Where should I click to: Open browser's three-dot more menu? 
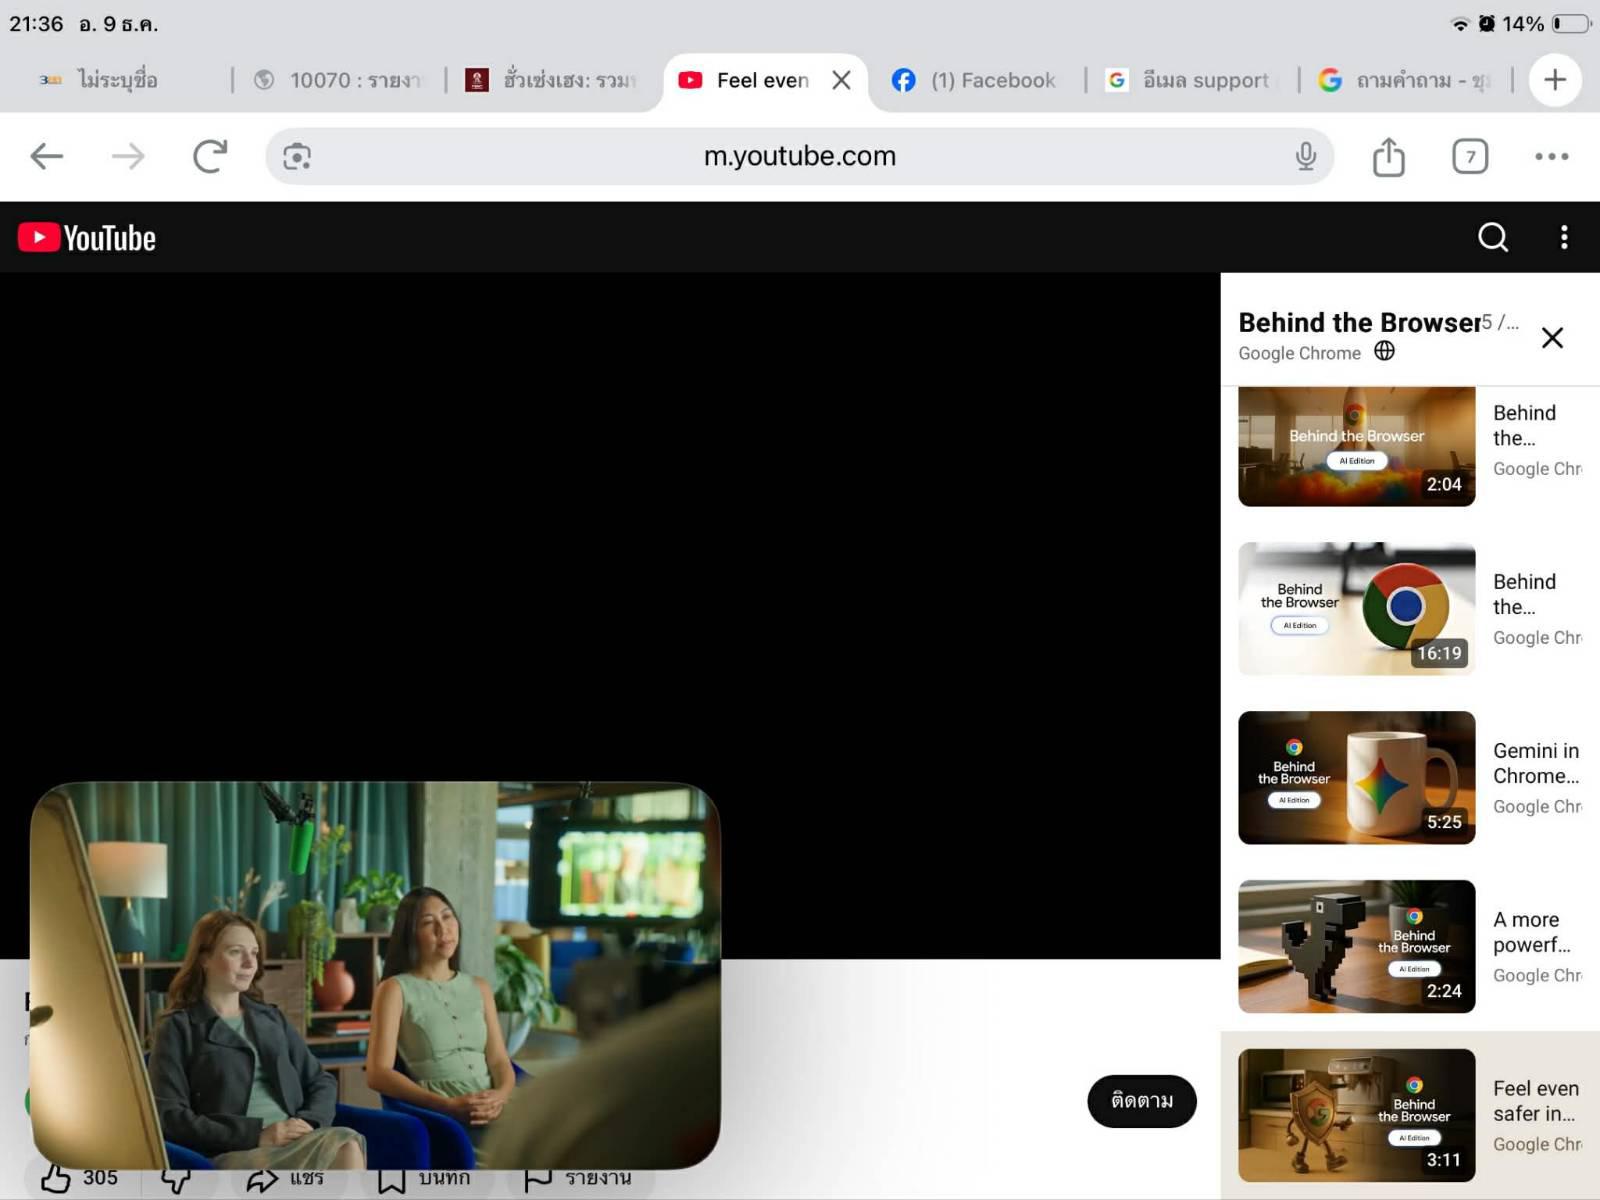[x=1551, y=157]
